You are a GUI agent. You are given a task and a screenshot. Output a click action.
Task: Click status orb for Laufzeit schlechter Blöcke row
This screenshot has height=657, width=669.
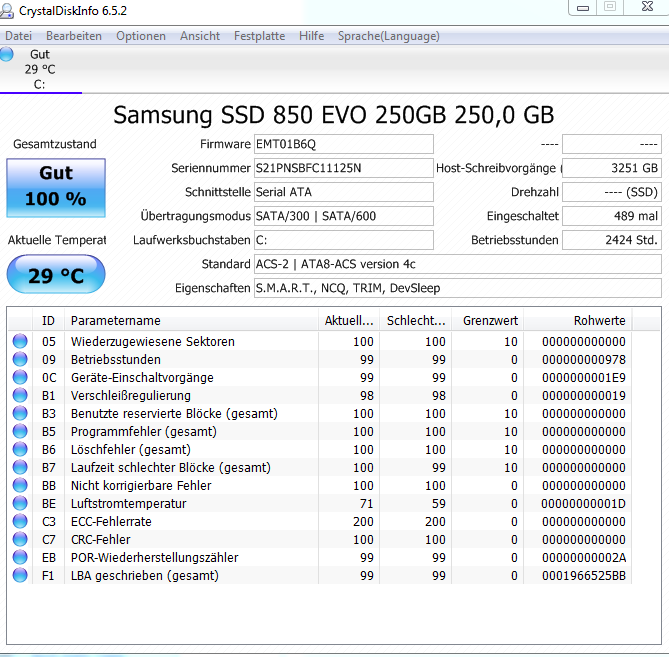pos(20,467)
